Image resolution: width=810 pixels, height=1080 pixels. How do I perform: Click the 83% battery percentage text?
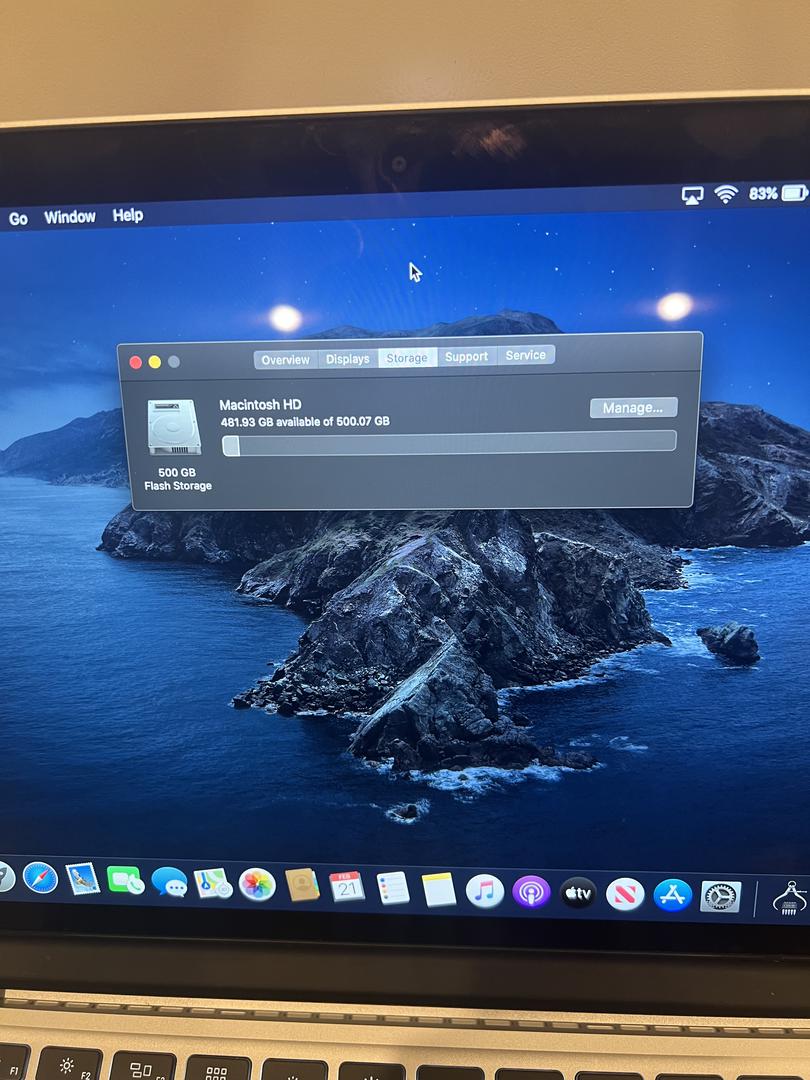(762, 194)
